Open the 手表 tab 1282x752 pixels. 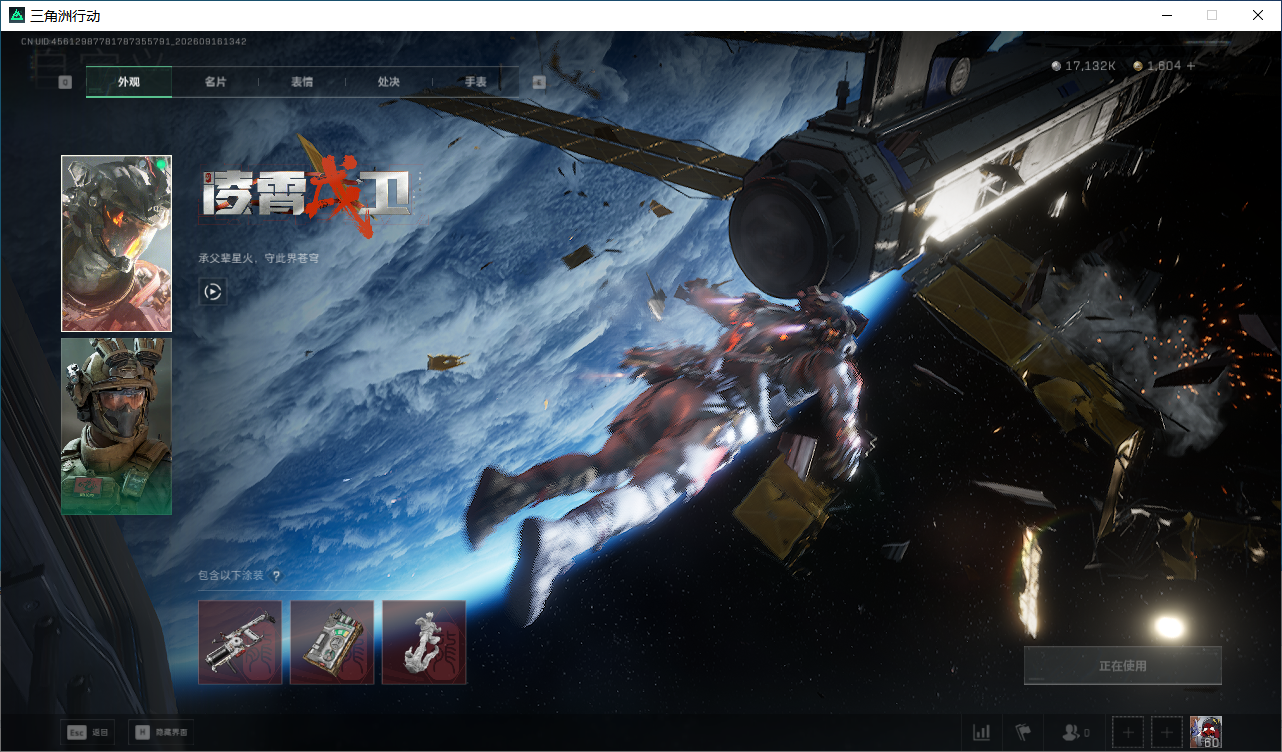[476, 82]
